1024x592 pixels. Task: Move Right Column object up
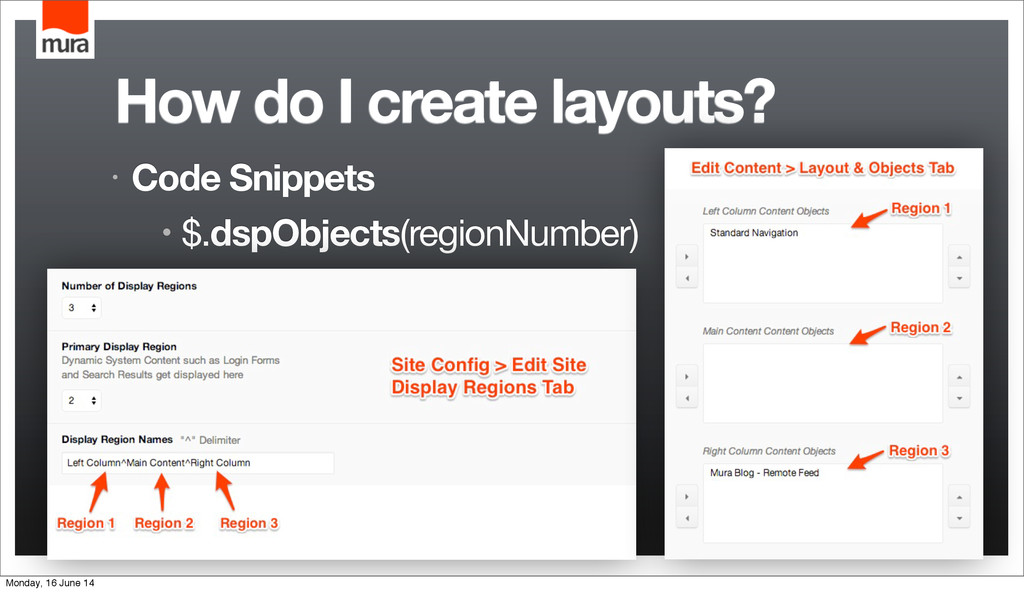coord(959,497)
